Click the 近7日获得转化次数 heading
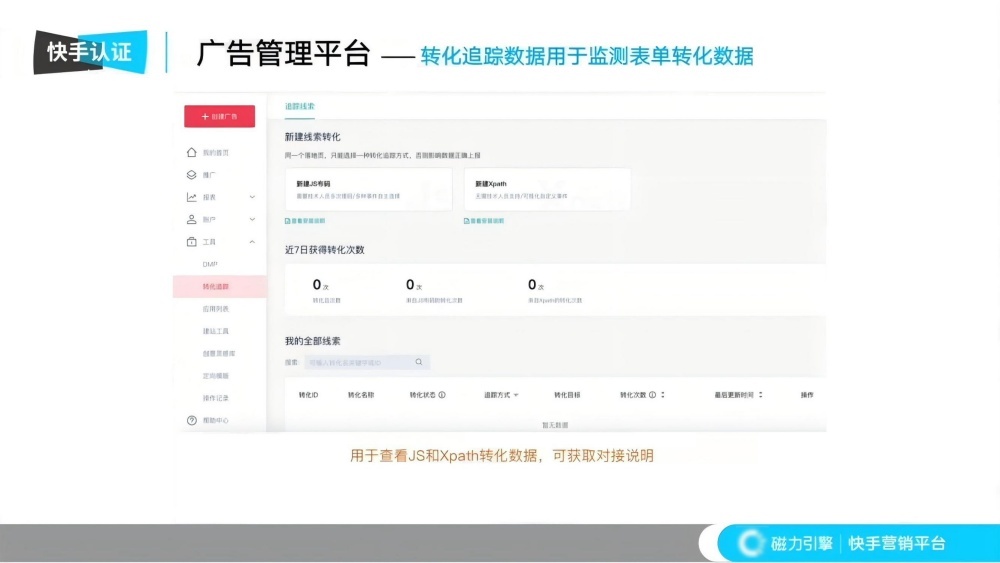Screen dimensions: 1000x563 325,250
